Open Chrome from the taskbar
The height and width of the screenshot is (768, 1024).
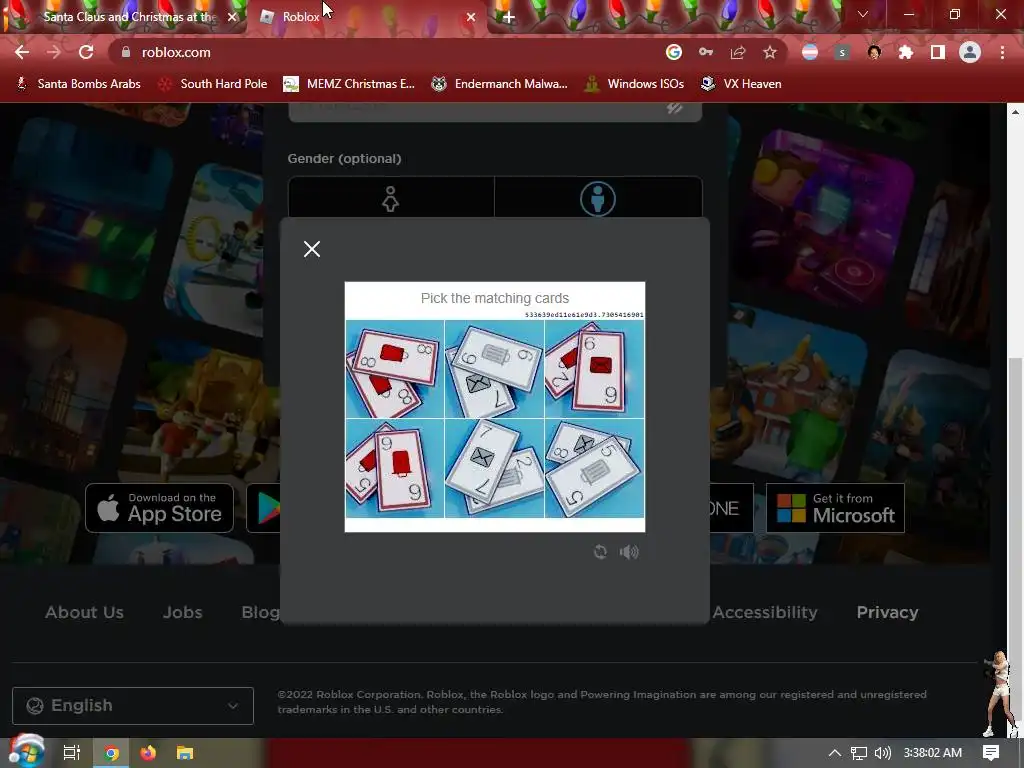pyautogui.click(x=112, y=753)
